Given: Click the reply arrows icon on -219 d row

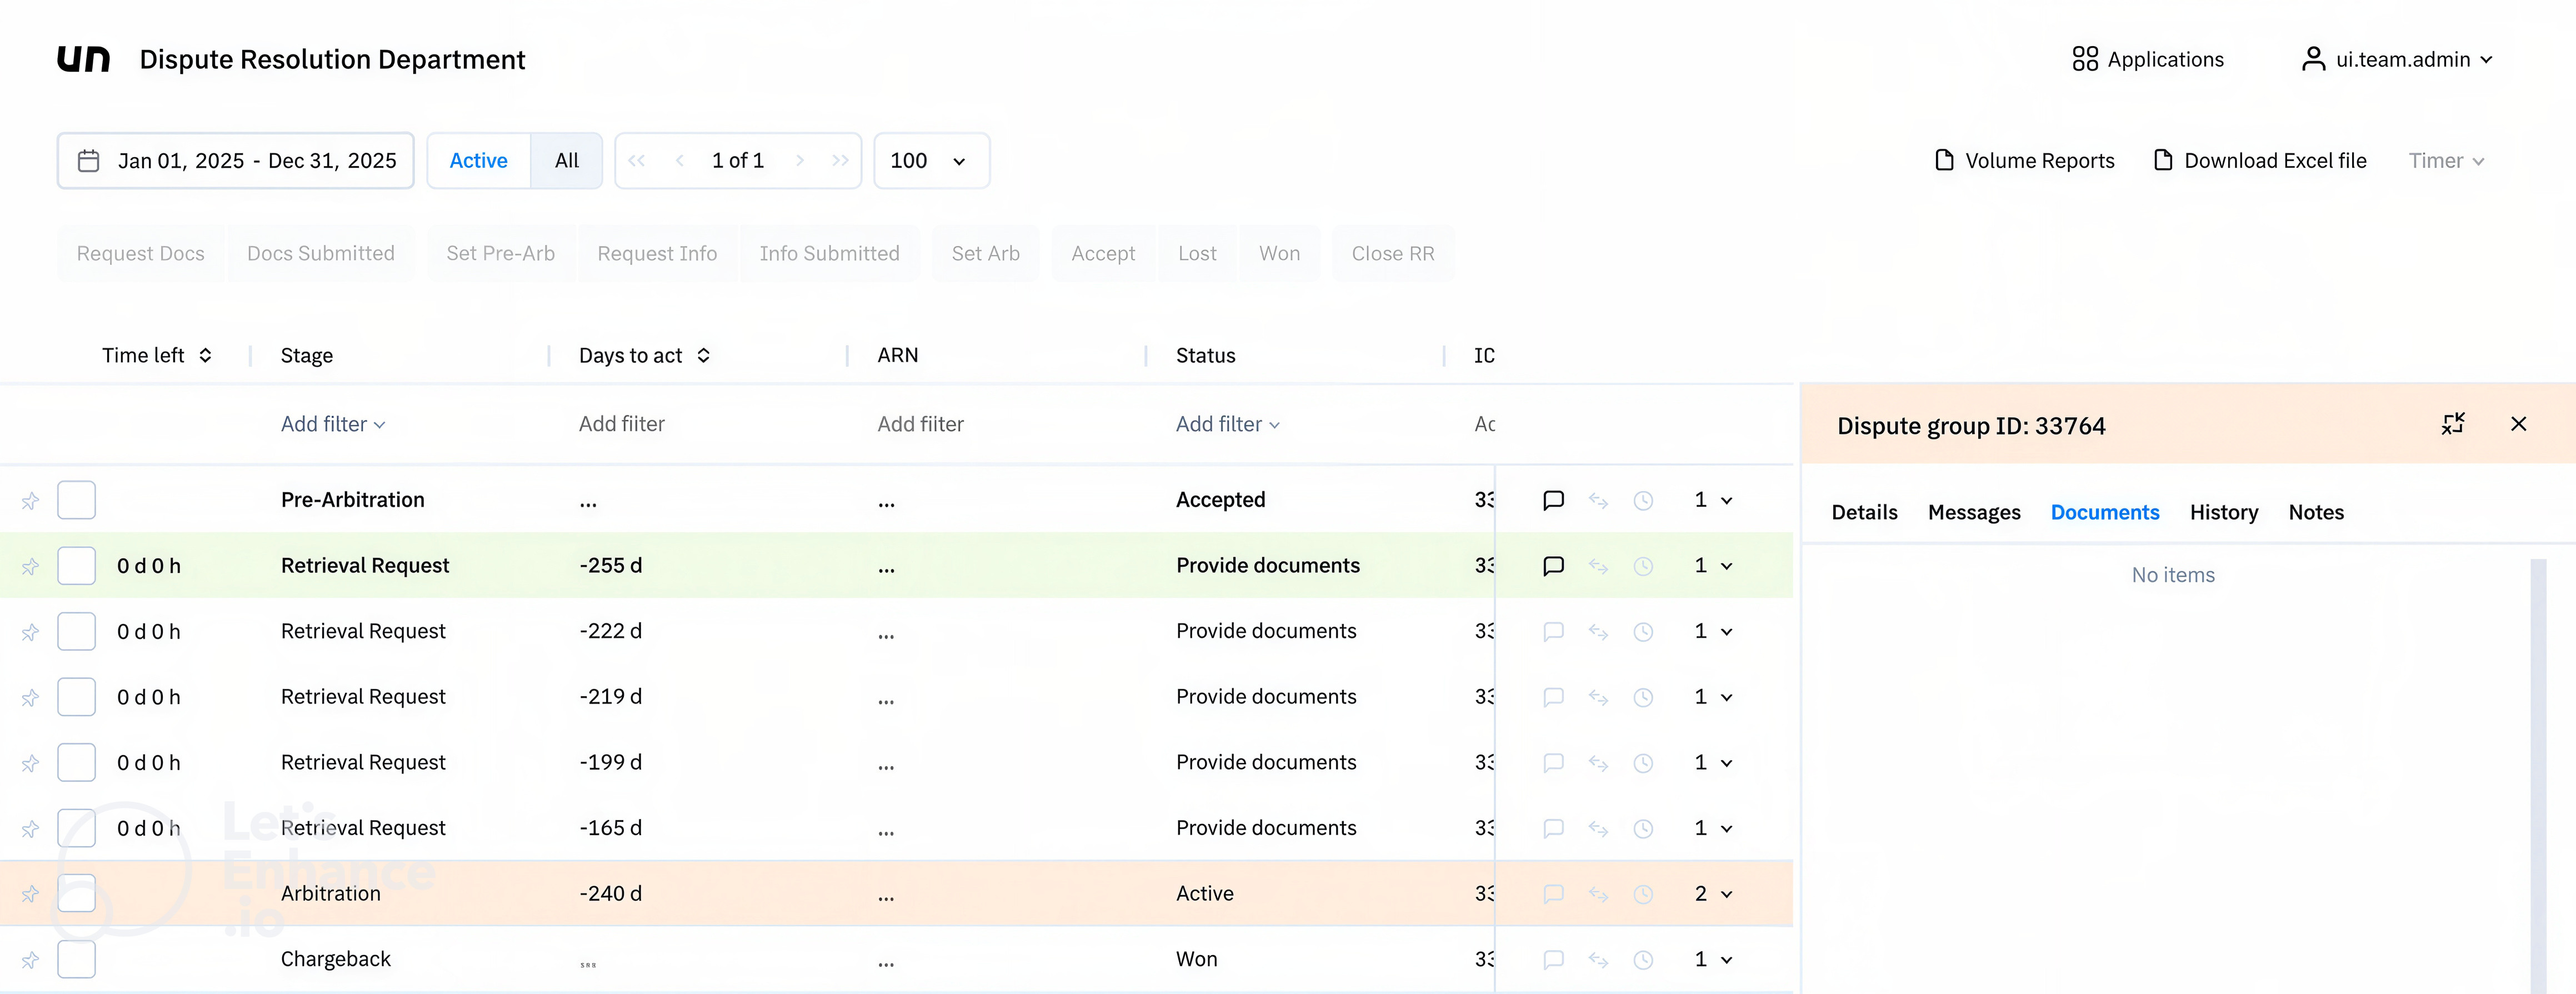Looking at the screenshot, I should click(1598, 697).
